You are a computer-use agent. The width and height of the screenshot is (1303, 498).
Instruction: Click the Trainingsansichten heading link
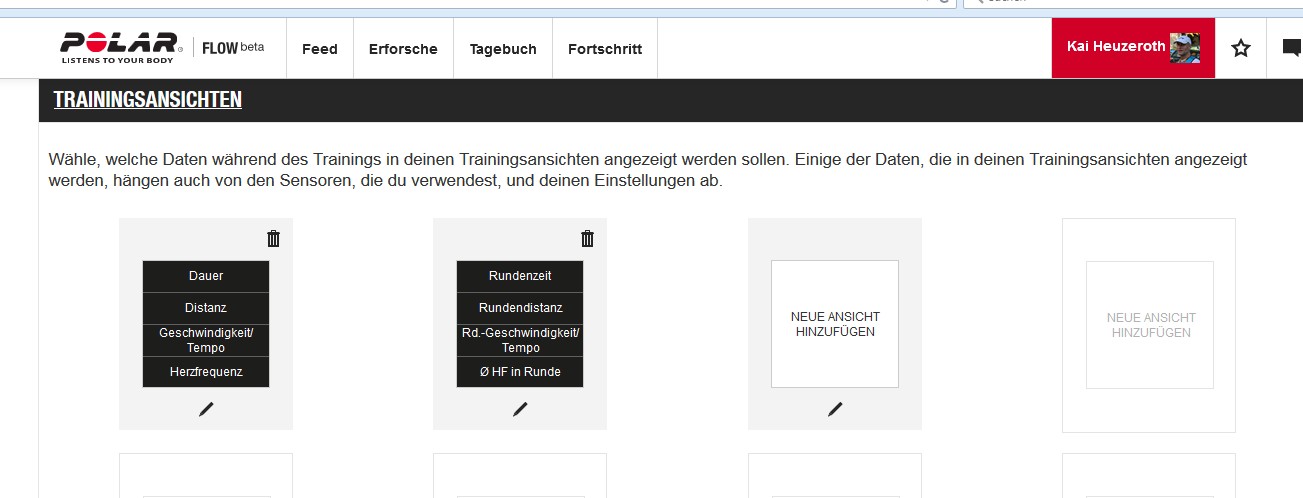click(x=147, y=100)
